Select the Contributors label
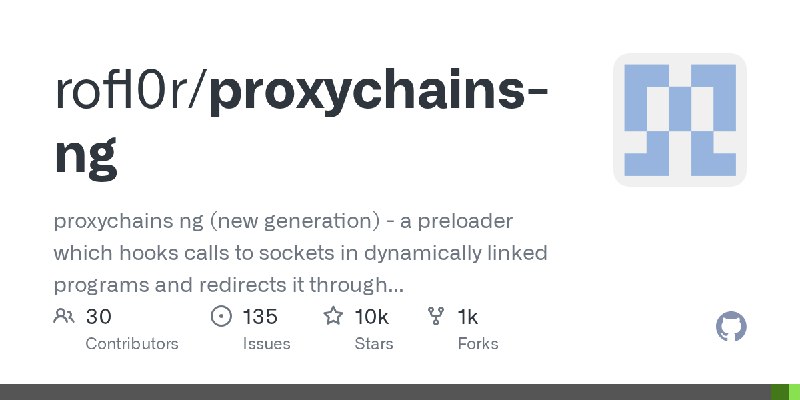This screenshot has height=400, width=800. pos(132,343)
